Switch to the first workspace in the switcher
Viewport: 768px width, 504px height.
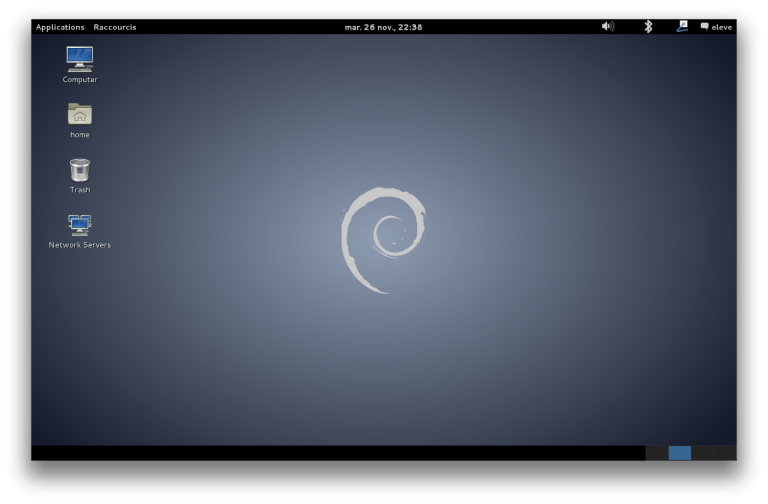(657, 453)
